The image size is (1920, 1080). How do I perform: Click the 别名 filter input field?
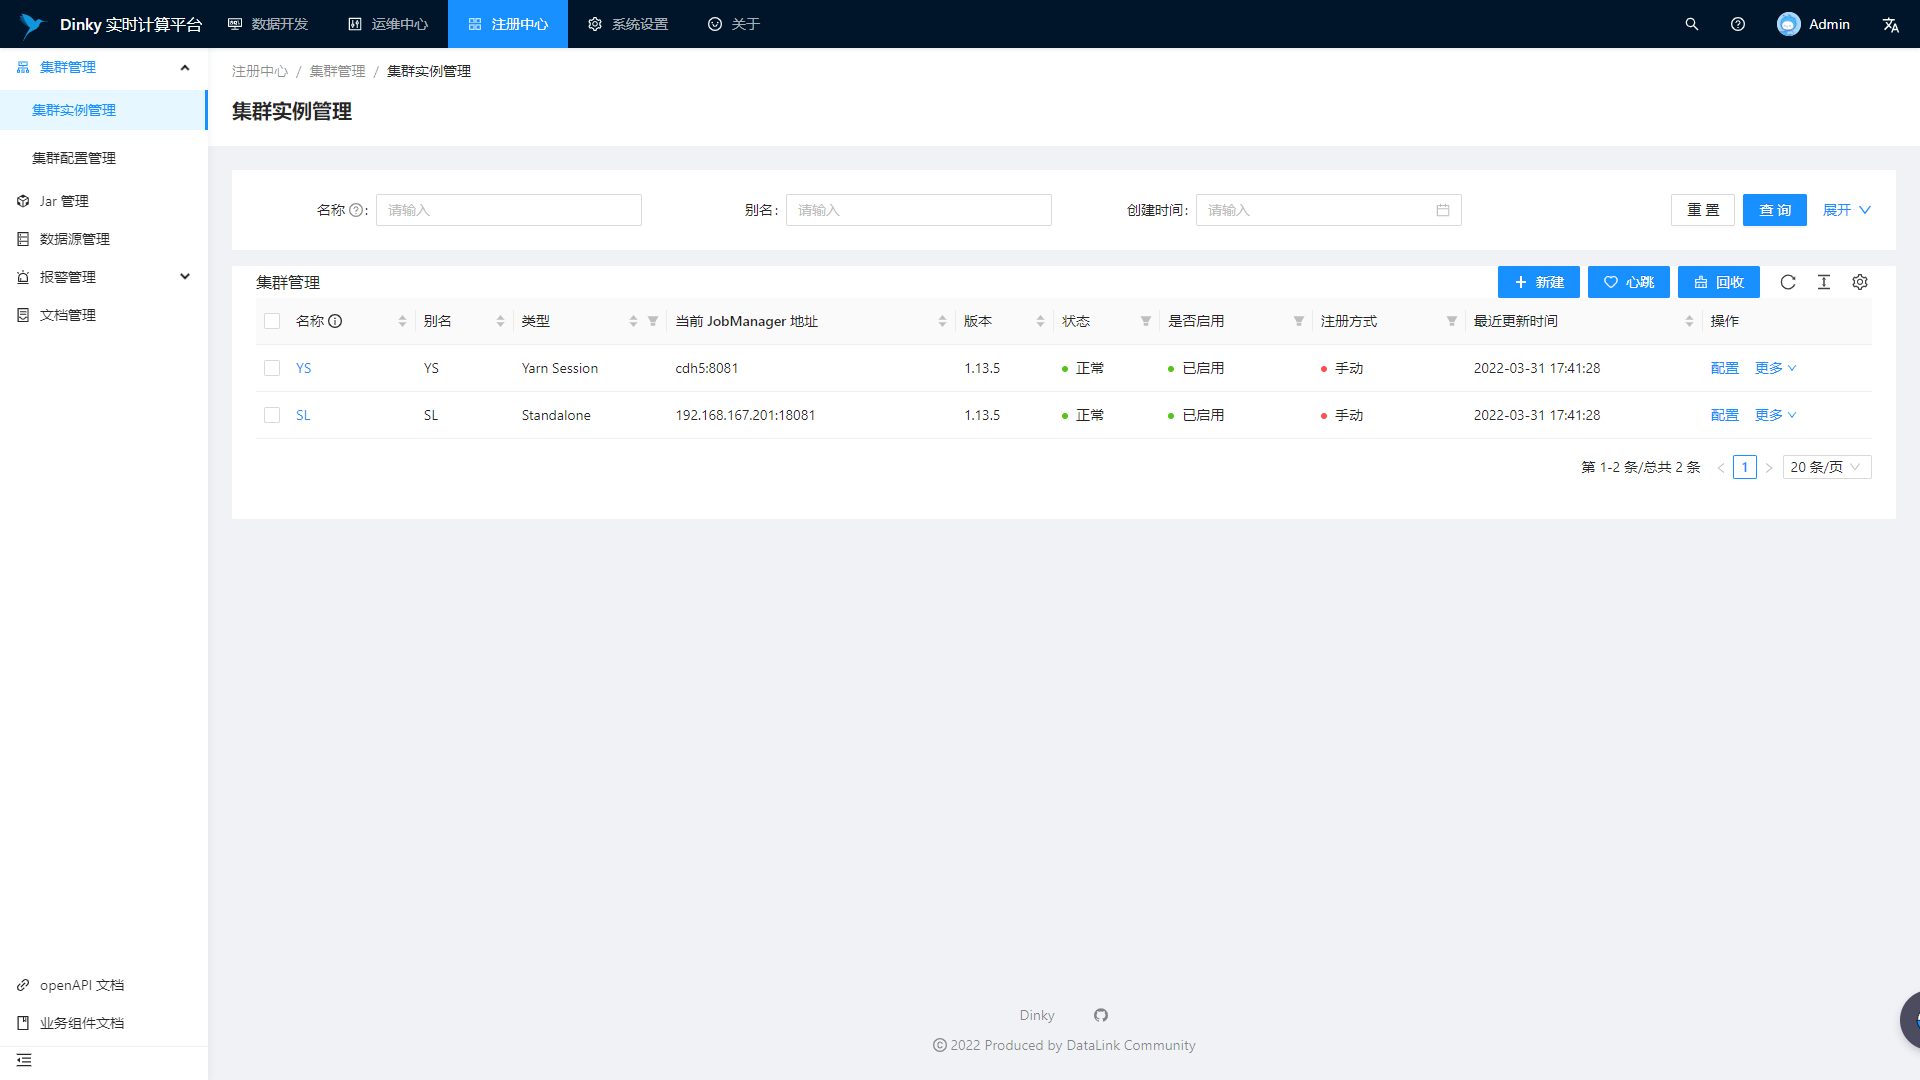coord(919,210)
